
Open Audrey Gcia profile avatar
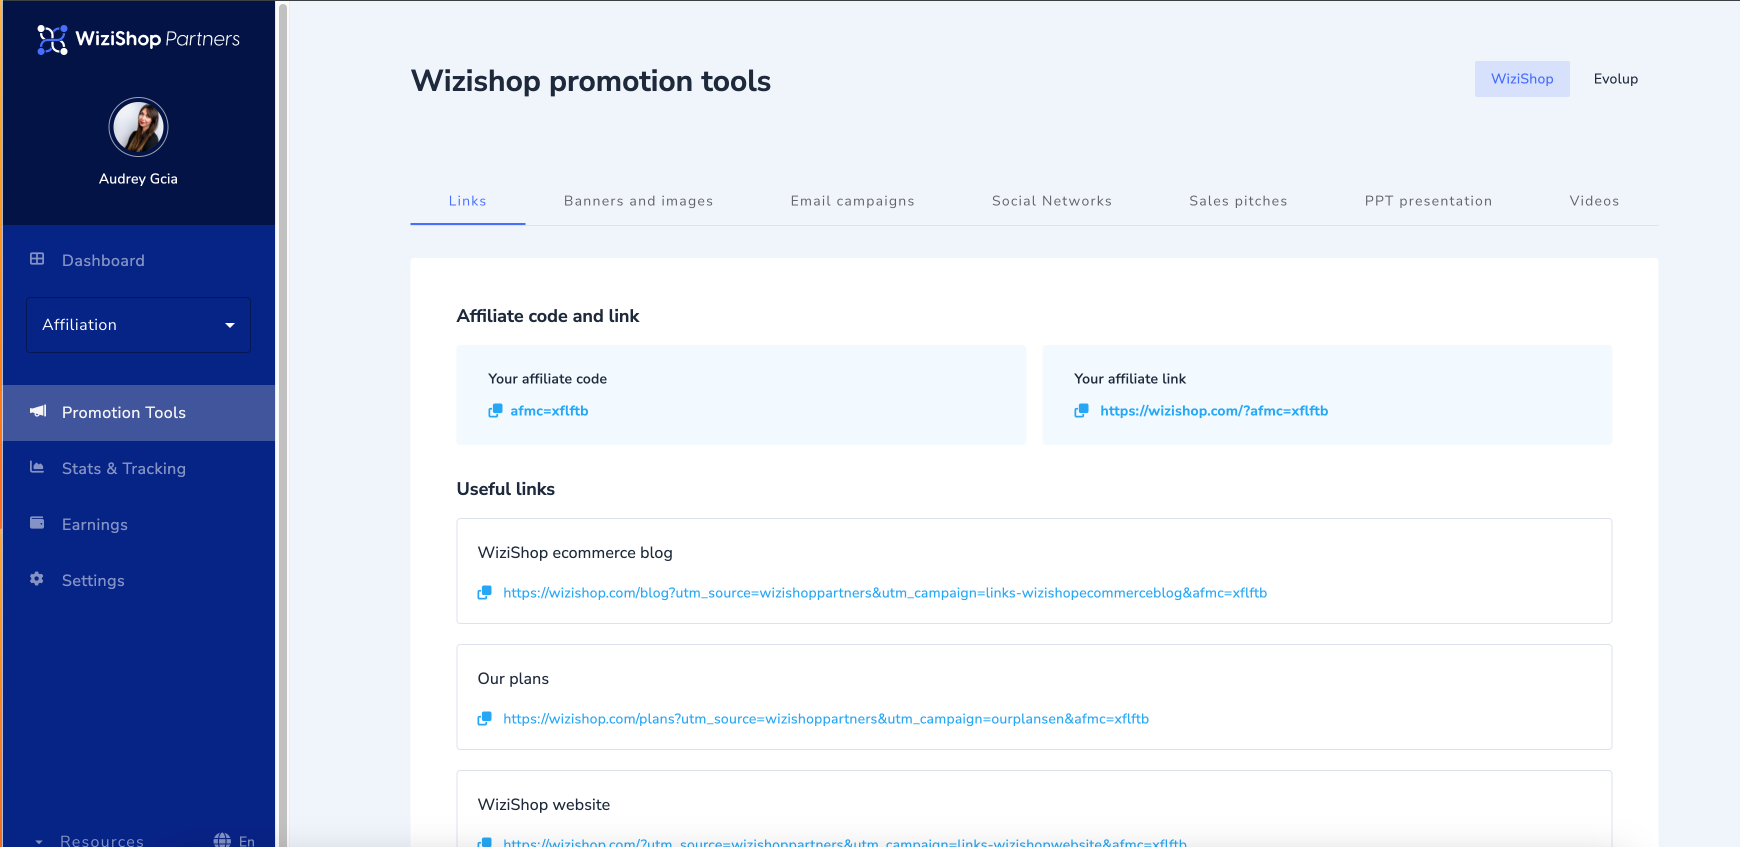tap(138, 127)
